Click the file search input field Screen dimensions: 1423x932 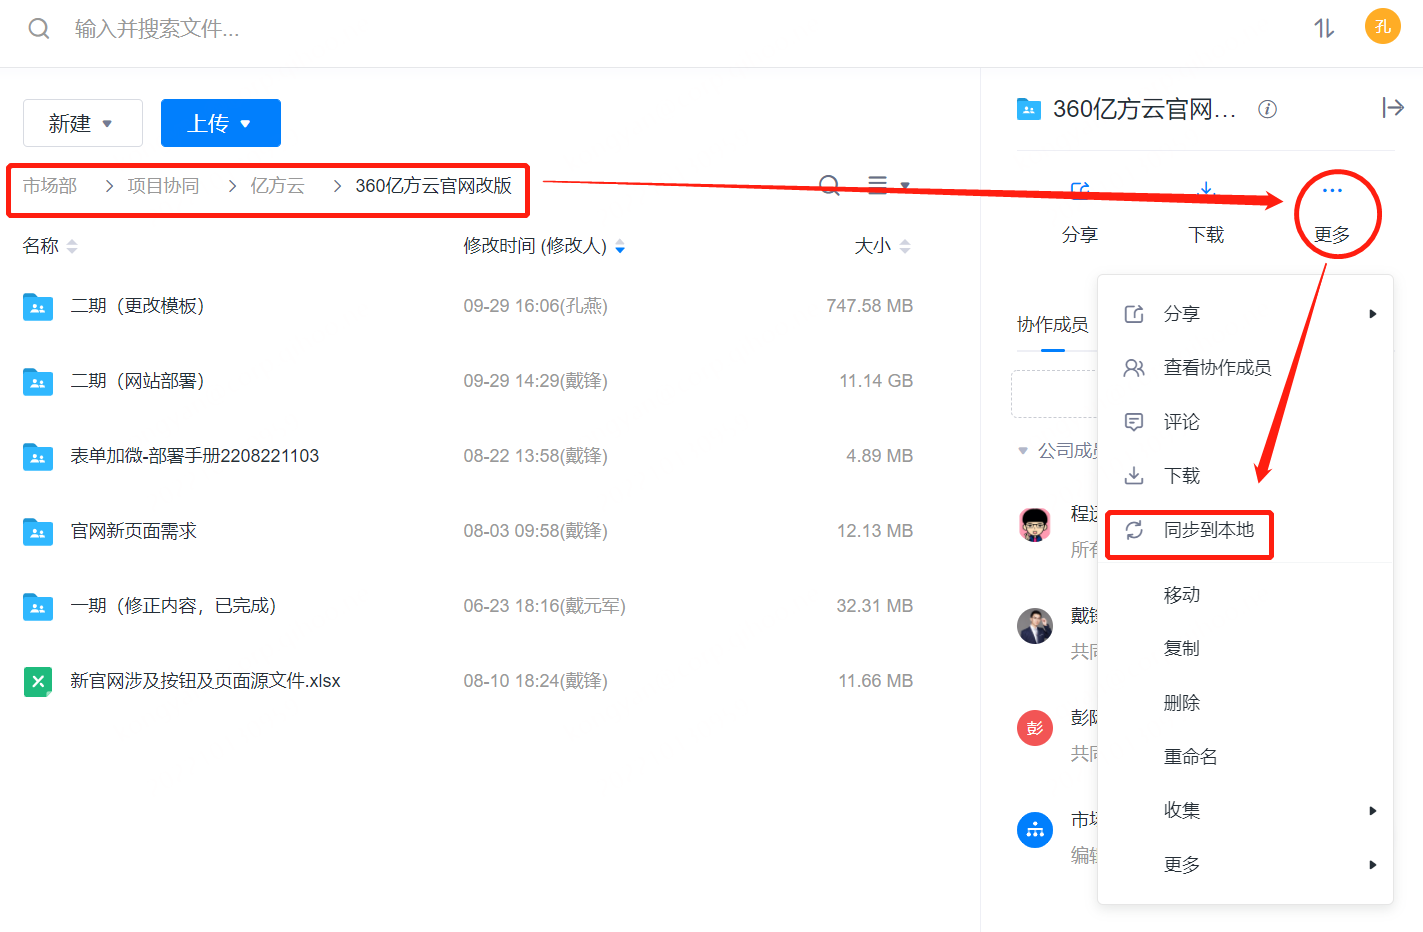point(200,28)
